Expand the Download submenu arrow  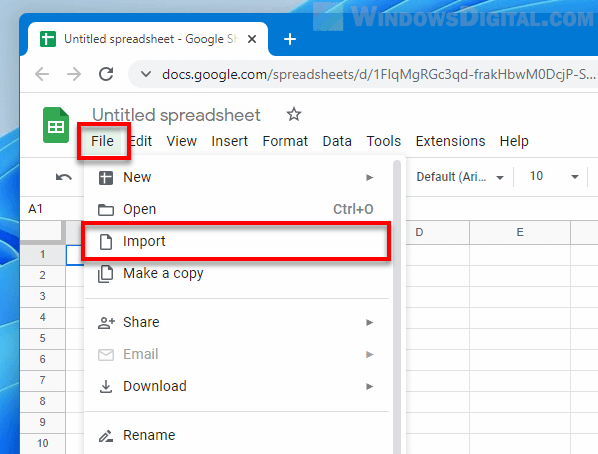tap(369, 386)
